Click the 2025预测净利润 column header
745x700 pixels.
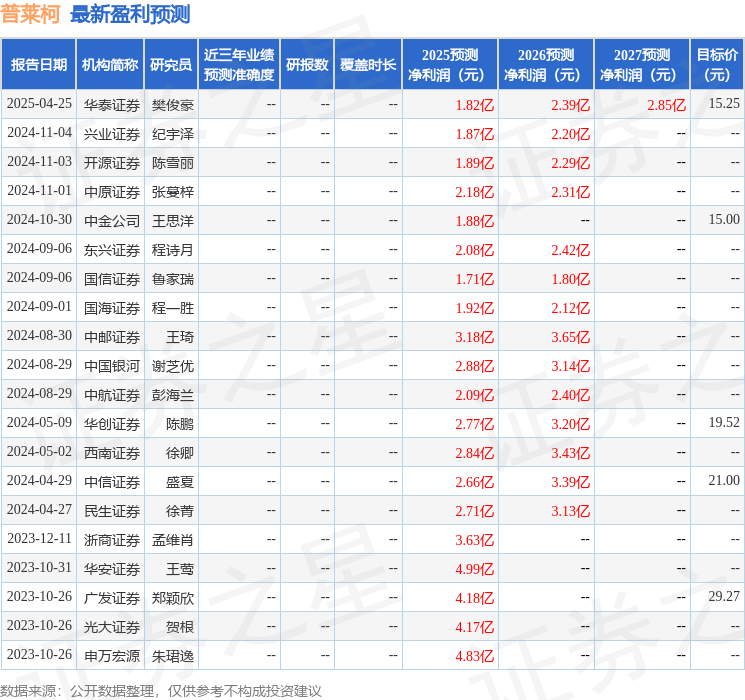450,65
